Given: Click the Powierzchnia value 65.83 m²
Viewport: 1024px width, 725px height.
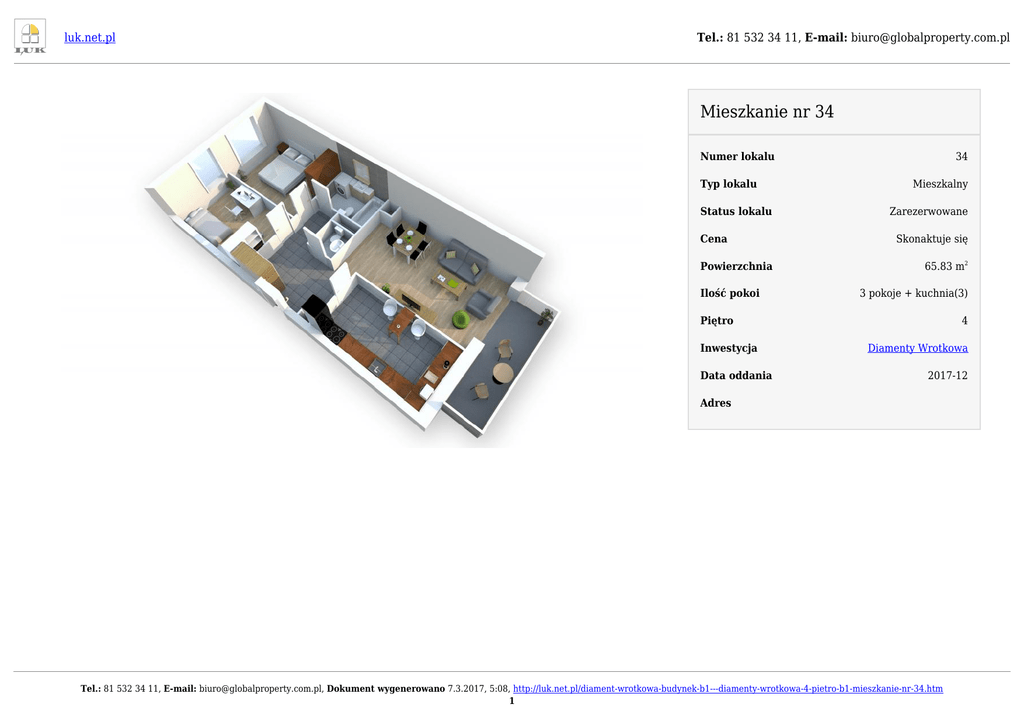Looking at the screenshot, I should (945, 267).
